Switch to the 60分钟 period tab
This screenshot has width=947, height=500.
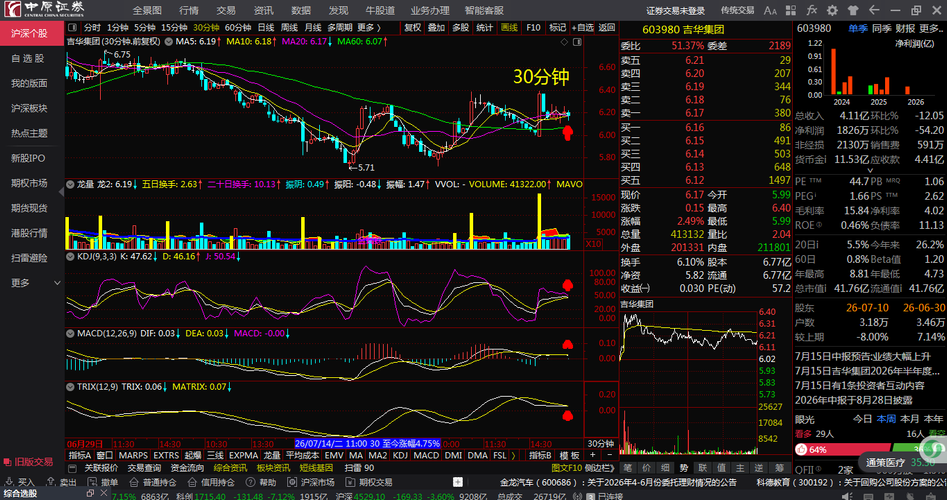(238, 27)
